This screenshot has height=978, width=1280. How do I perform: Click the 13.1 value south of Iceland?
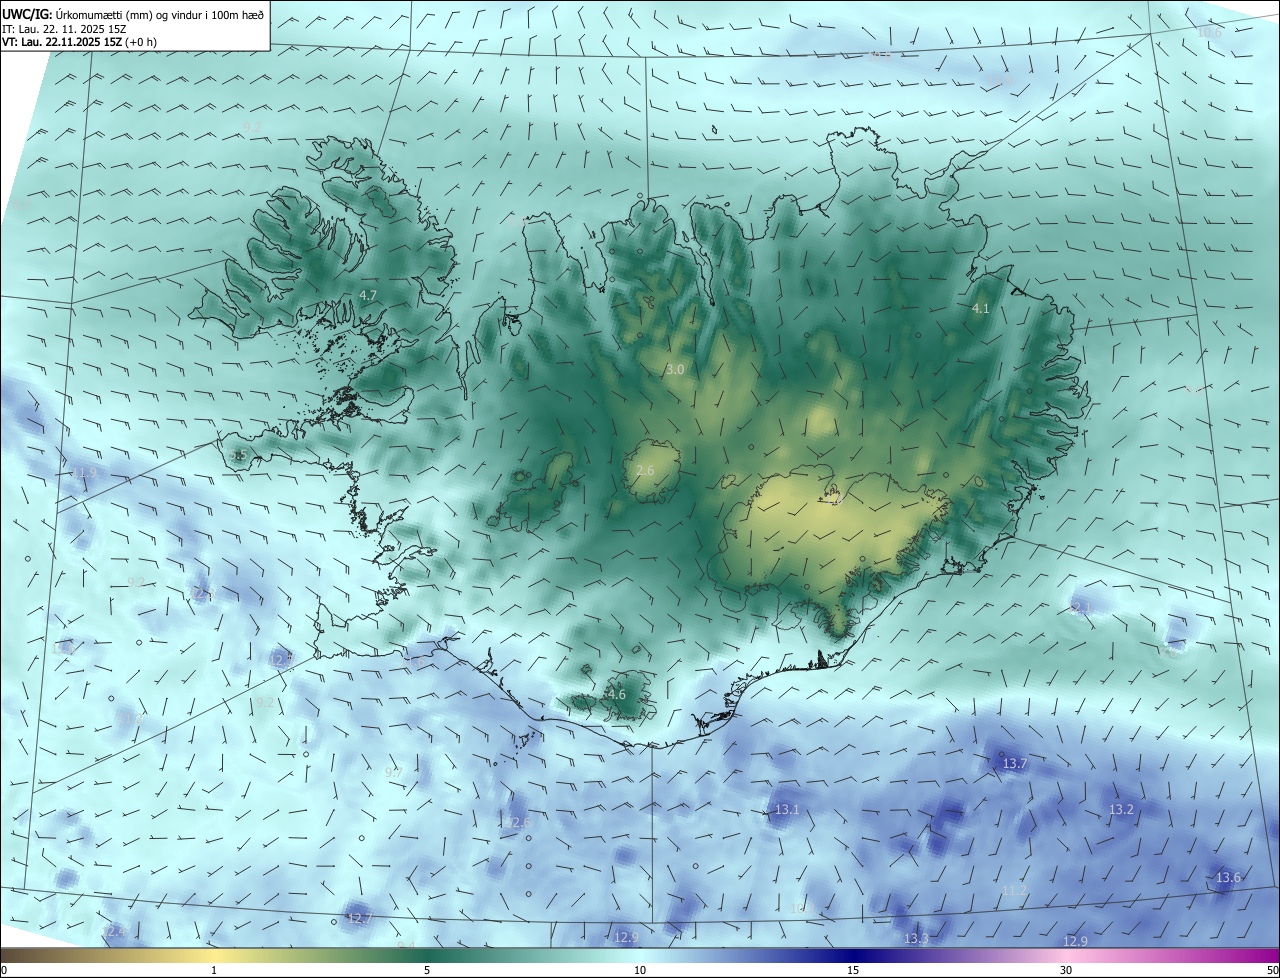787,810
